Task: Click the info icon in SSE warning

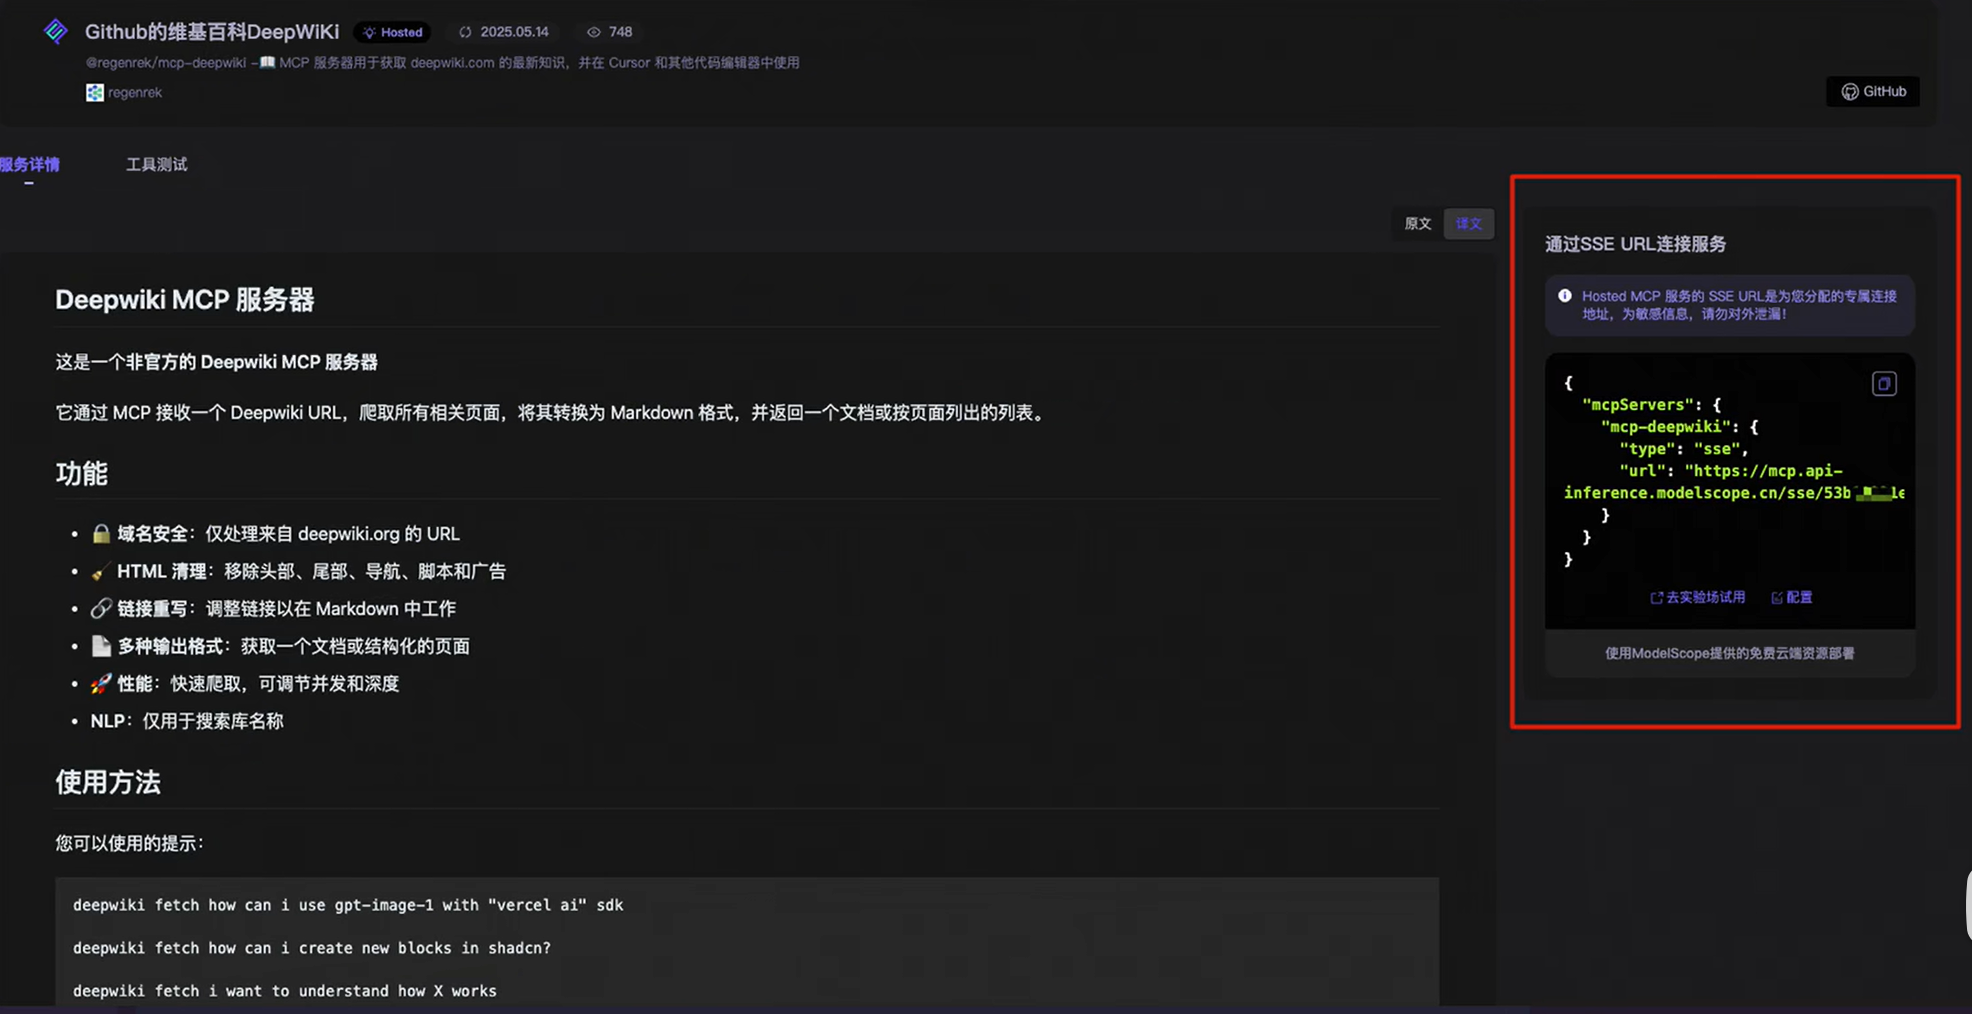Action: 1565,296
